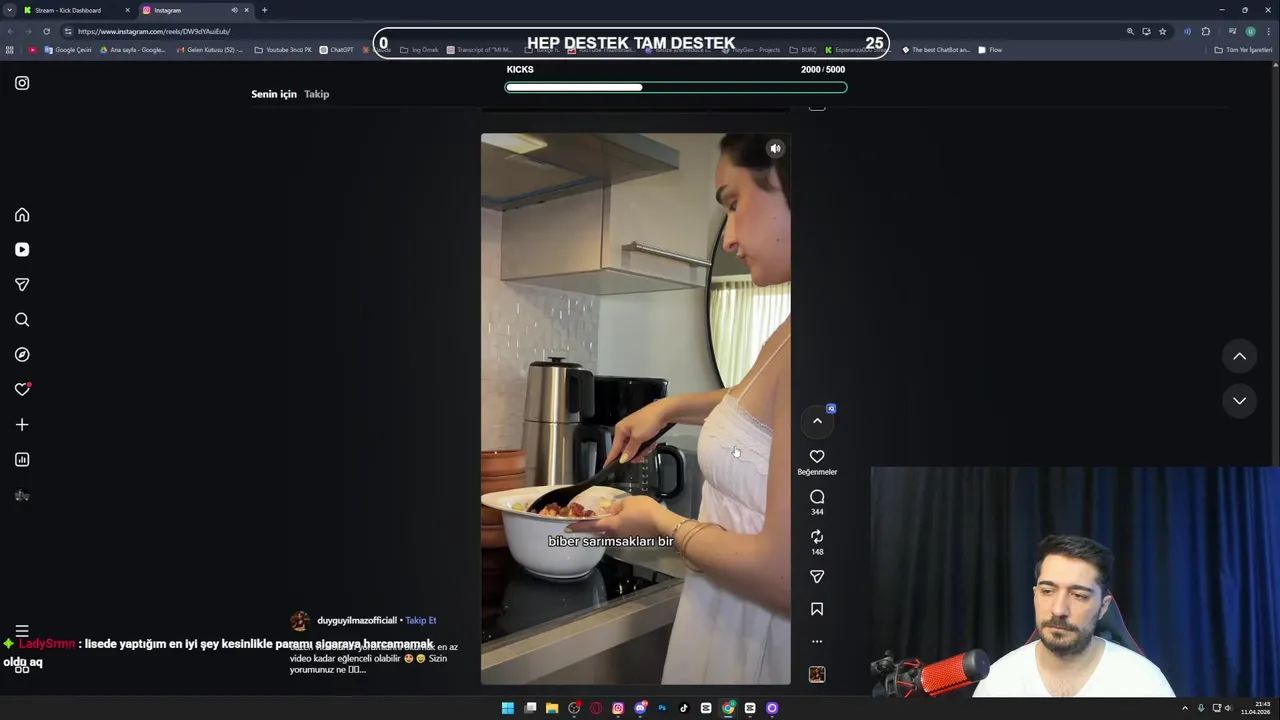
Task: Show hidden system tray icons
Action: coord(1185,708)
